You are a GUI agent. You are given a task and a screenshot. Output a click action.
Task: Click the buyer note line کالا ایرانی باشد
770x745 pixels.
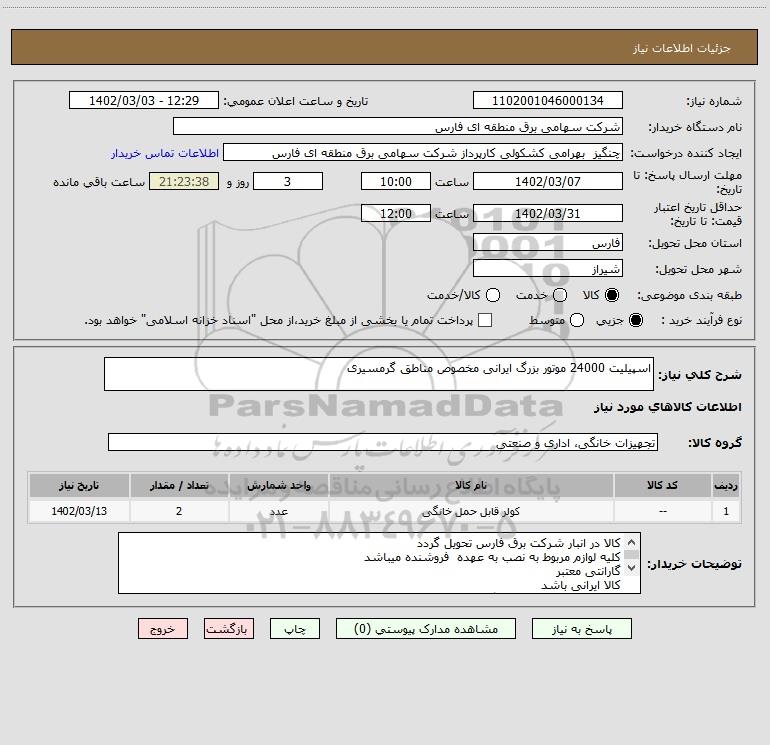[x=580, y=585]
